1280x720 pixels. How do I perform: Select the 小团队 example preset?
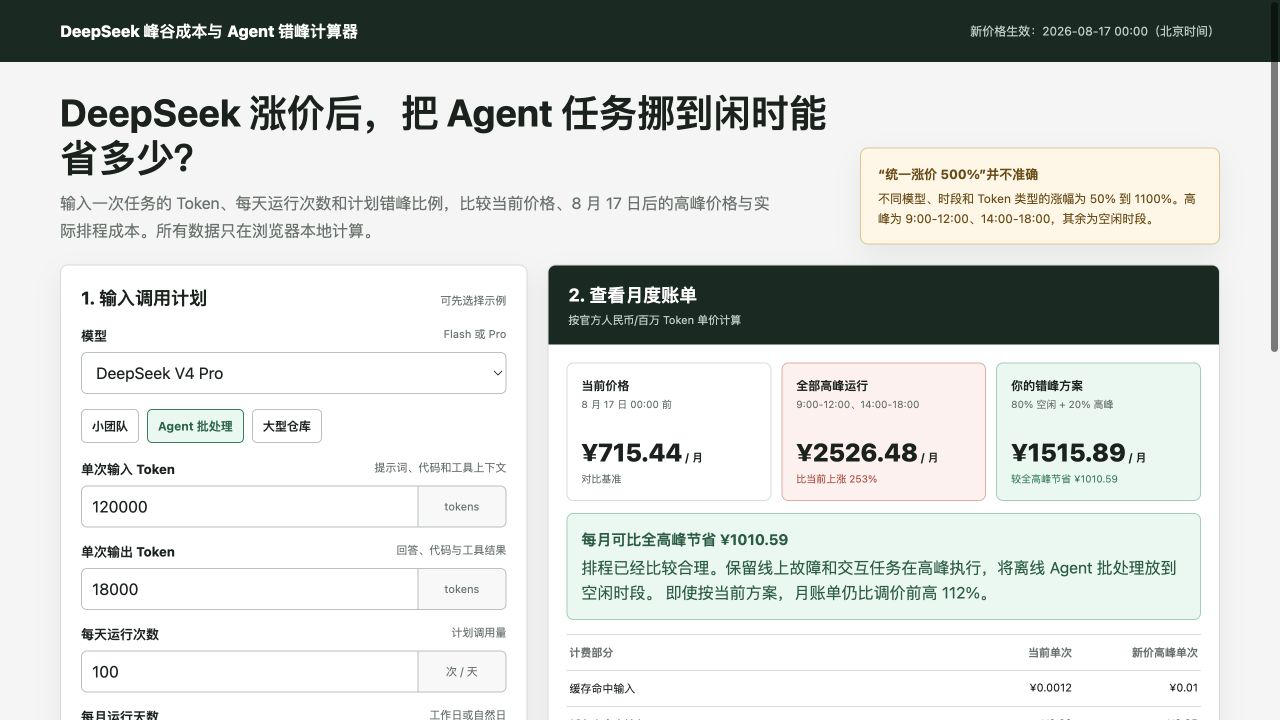coord(110,426)
